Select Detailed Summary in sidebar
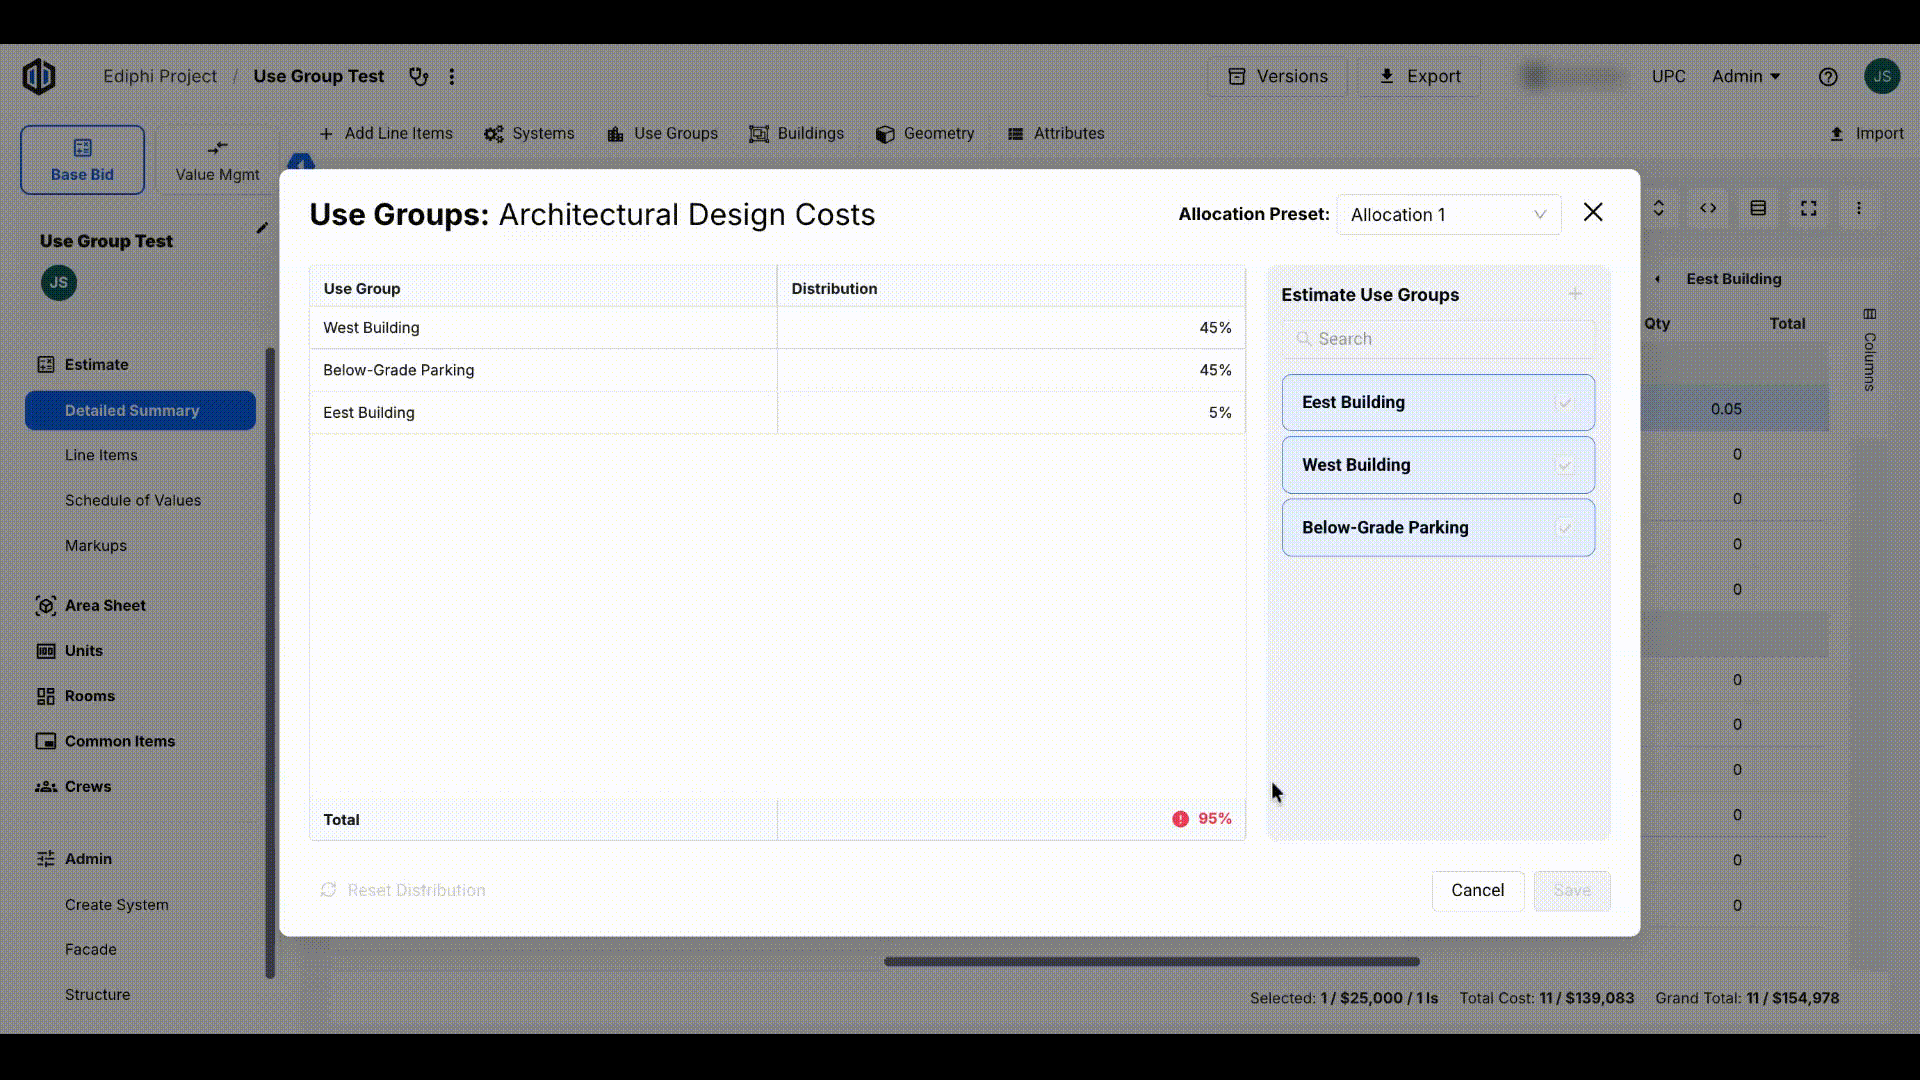This screenshot has width=1920, height=1080. click(140, 411)
